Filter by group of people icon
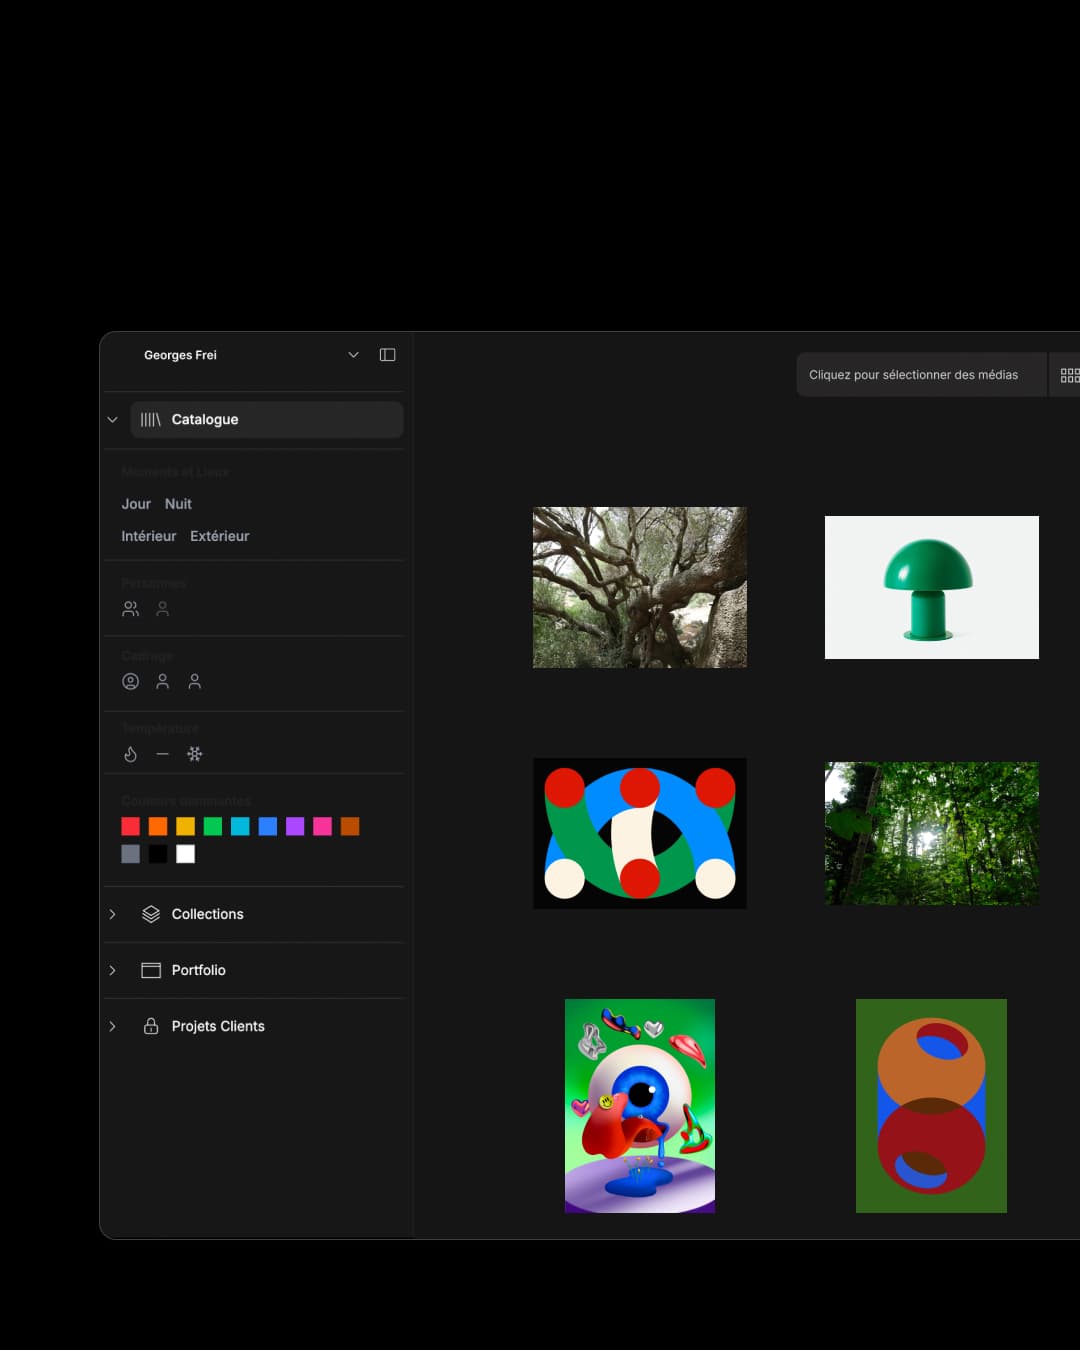Image resolution: width=1080 pixels, height=1350 pixels. tap(130, 609)
